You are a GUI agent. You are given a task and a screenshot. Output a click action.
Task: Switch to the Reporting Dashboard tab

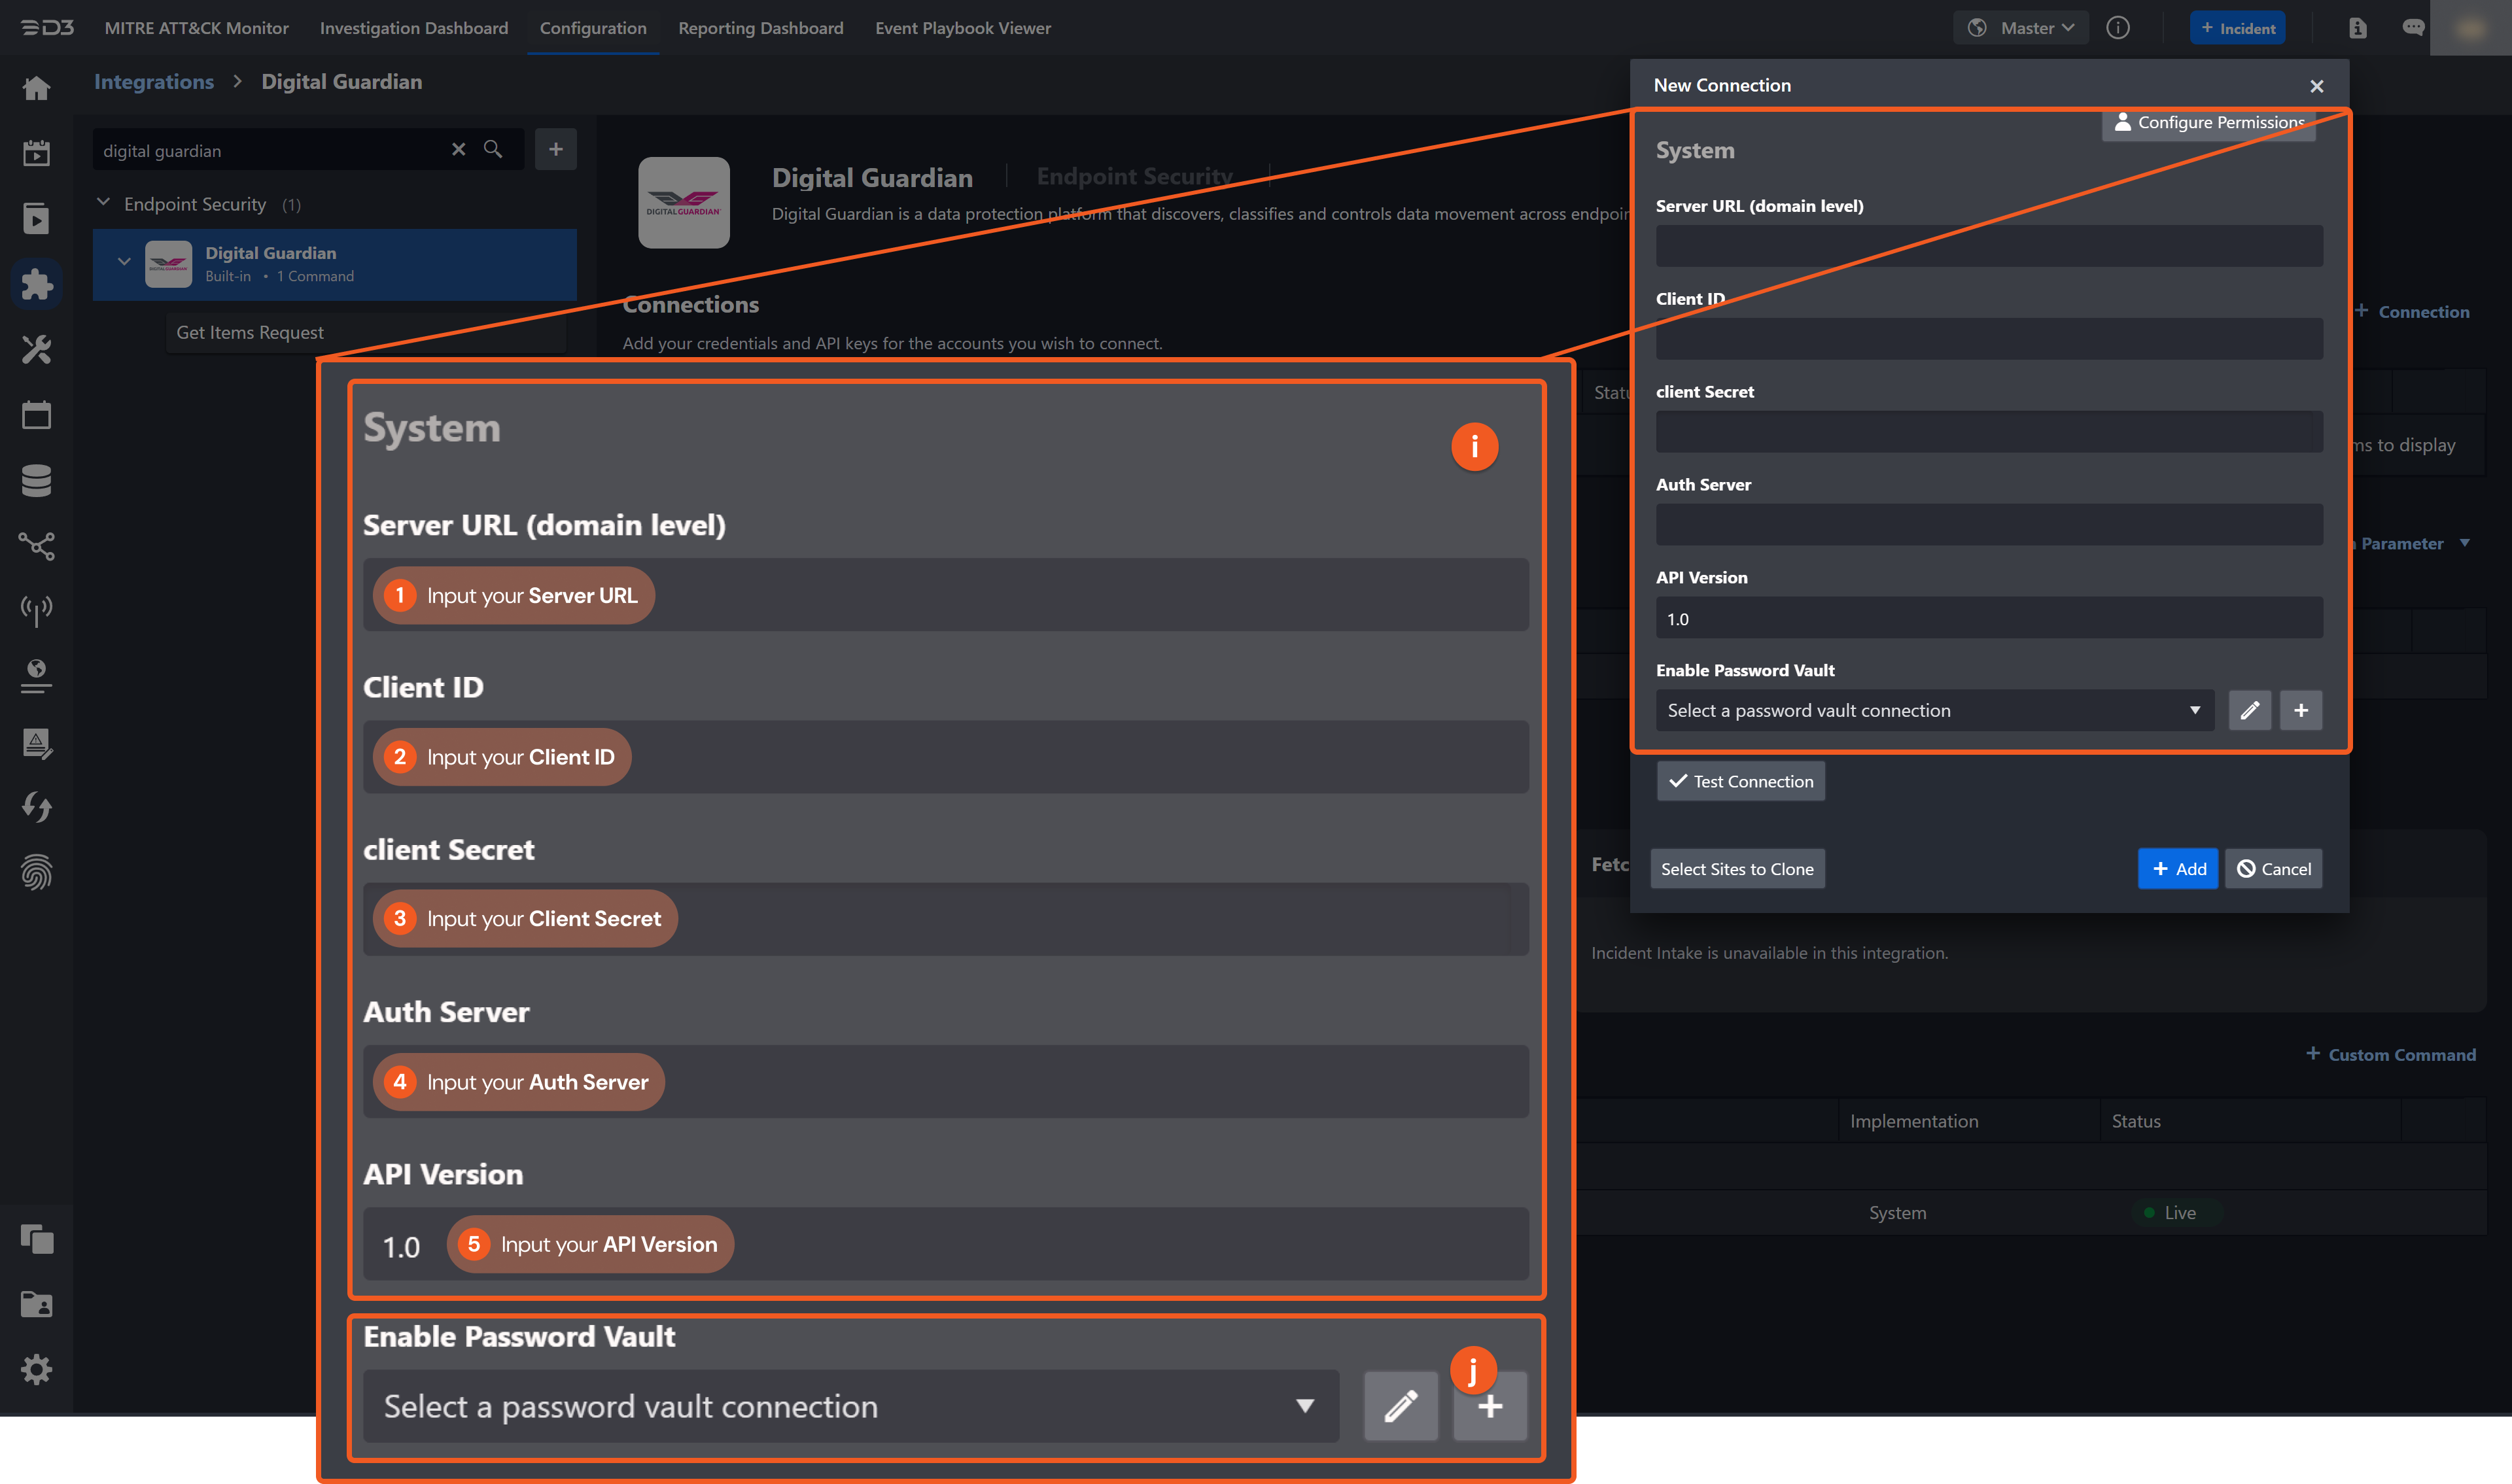(761, 28)
